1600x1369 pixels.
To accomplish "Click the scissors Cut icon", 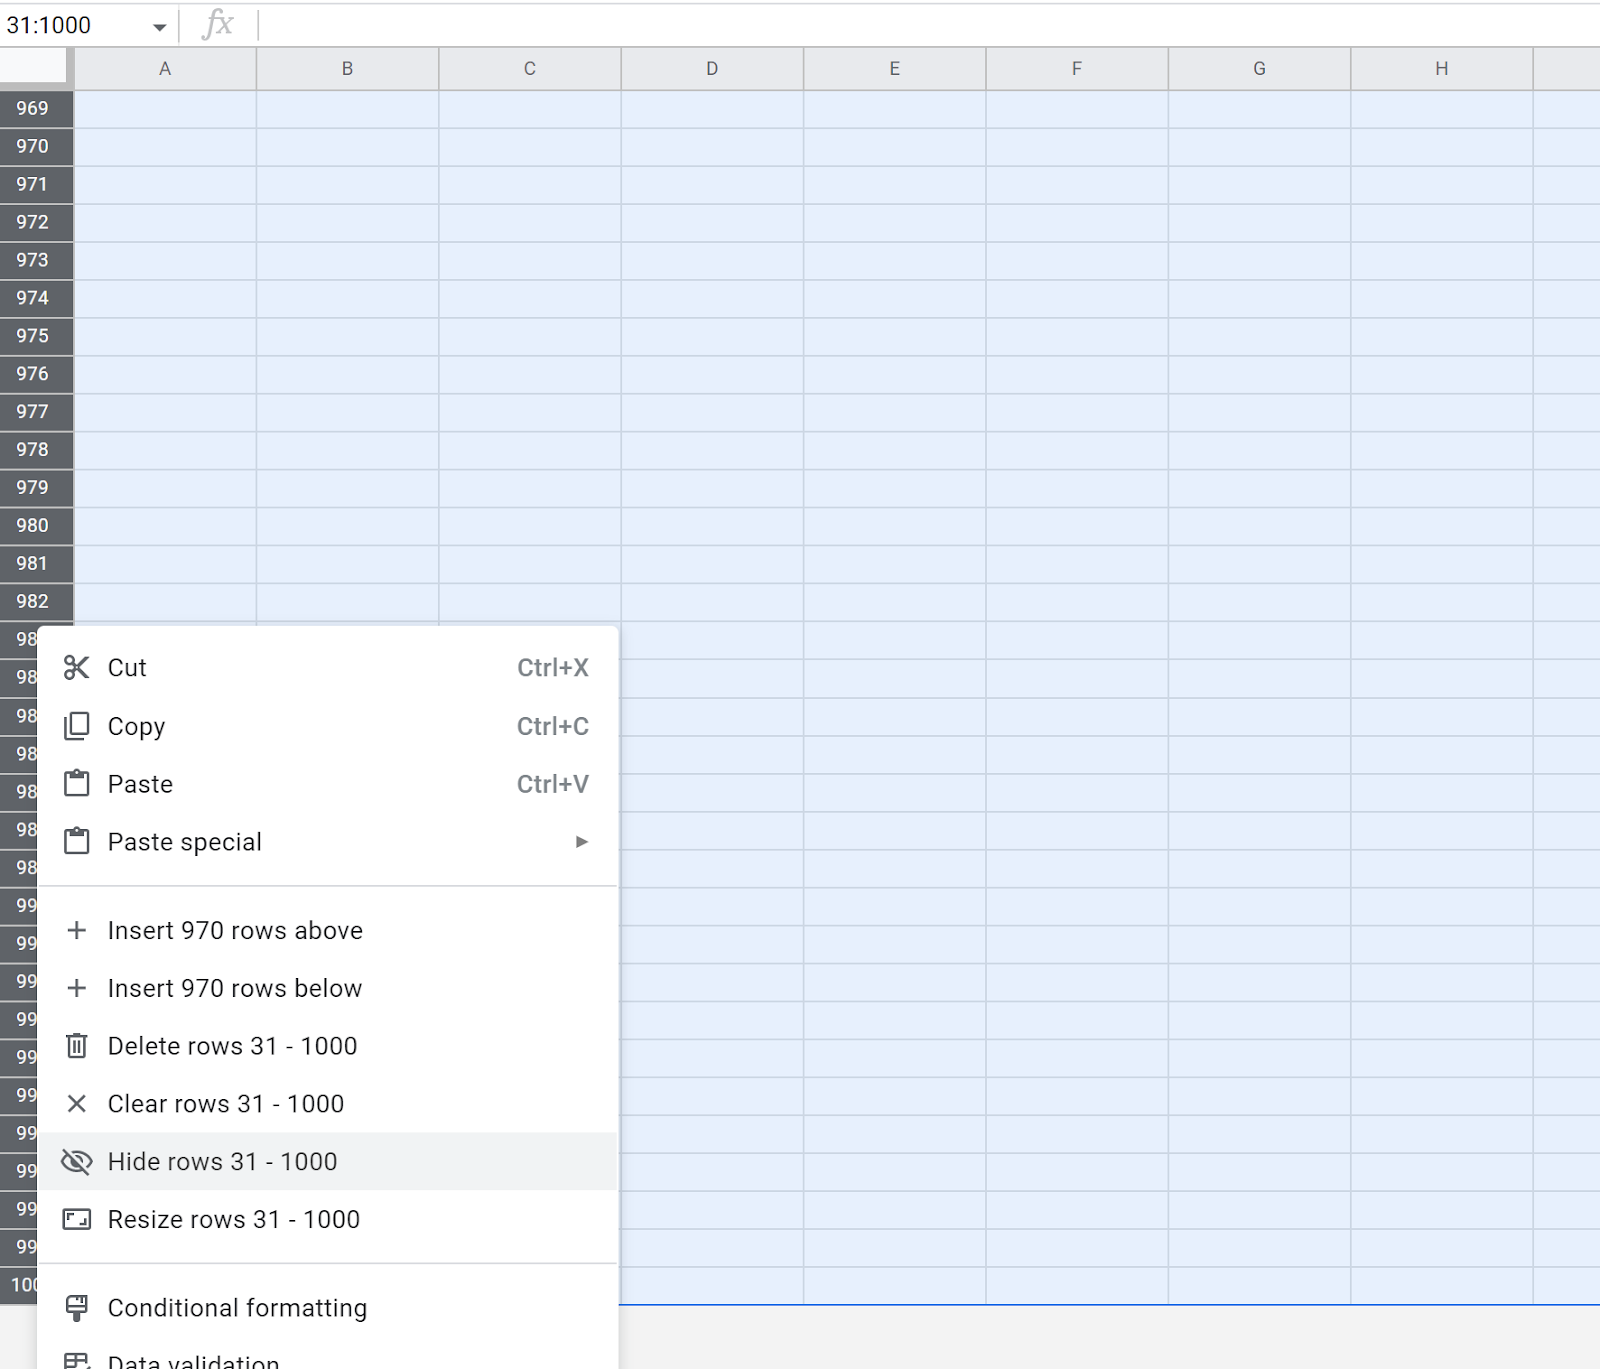I will point(77,667).
